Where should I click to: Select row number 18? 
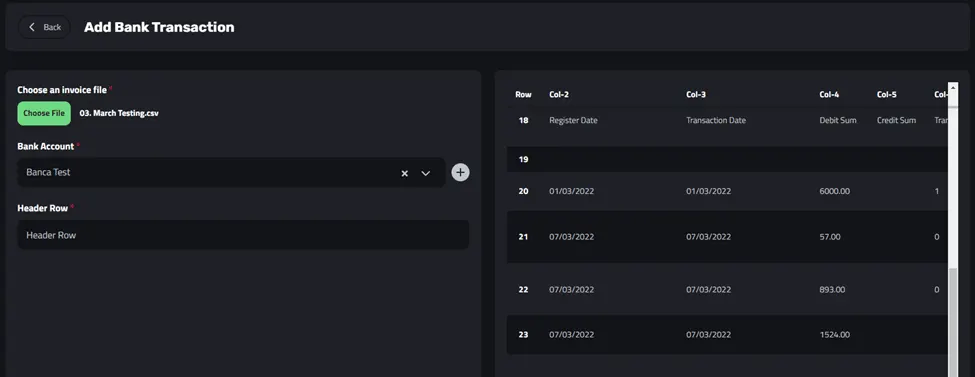coord(523,120)
